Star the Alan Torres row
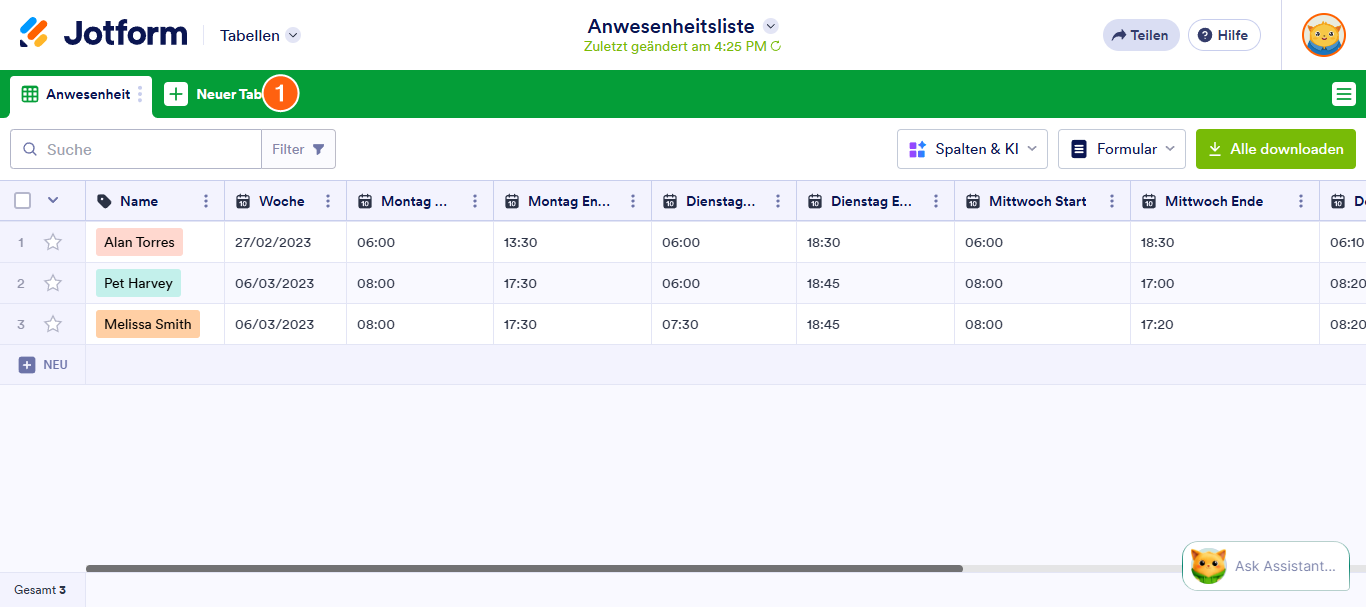The height and width of the screenshot is (607, 1366). coord(53,242)
